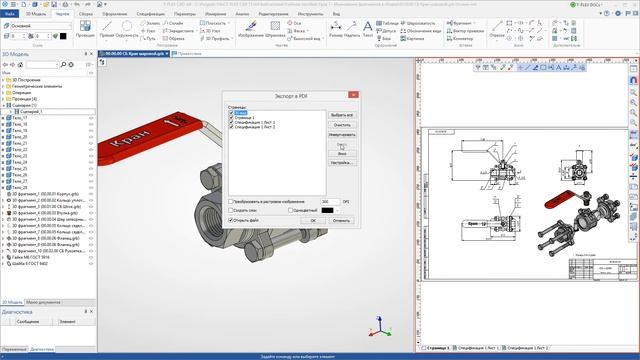The width and height of the screenshot is (640, 360).
Task: Click the print icon in quick access toolbar
Action: (65, 4)
